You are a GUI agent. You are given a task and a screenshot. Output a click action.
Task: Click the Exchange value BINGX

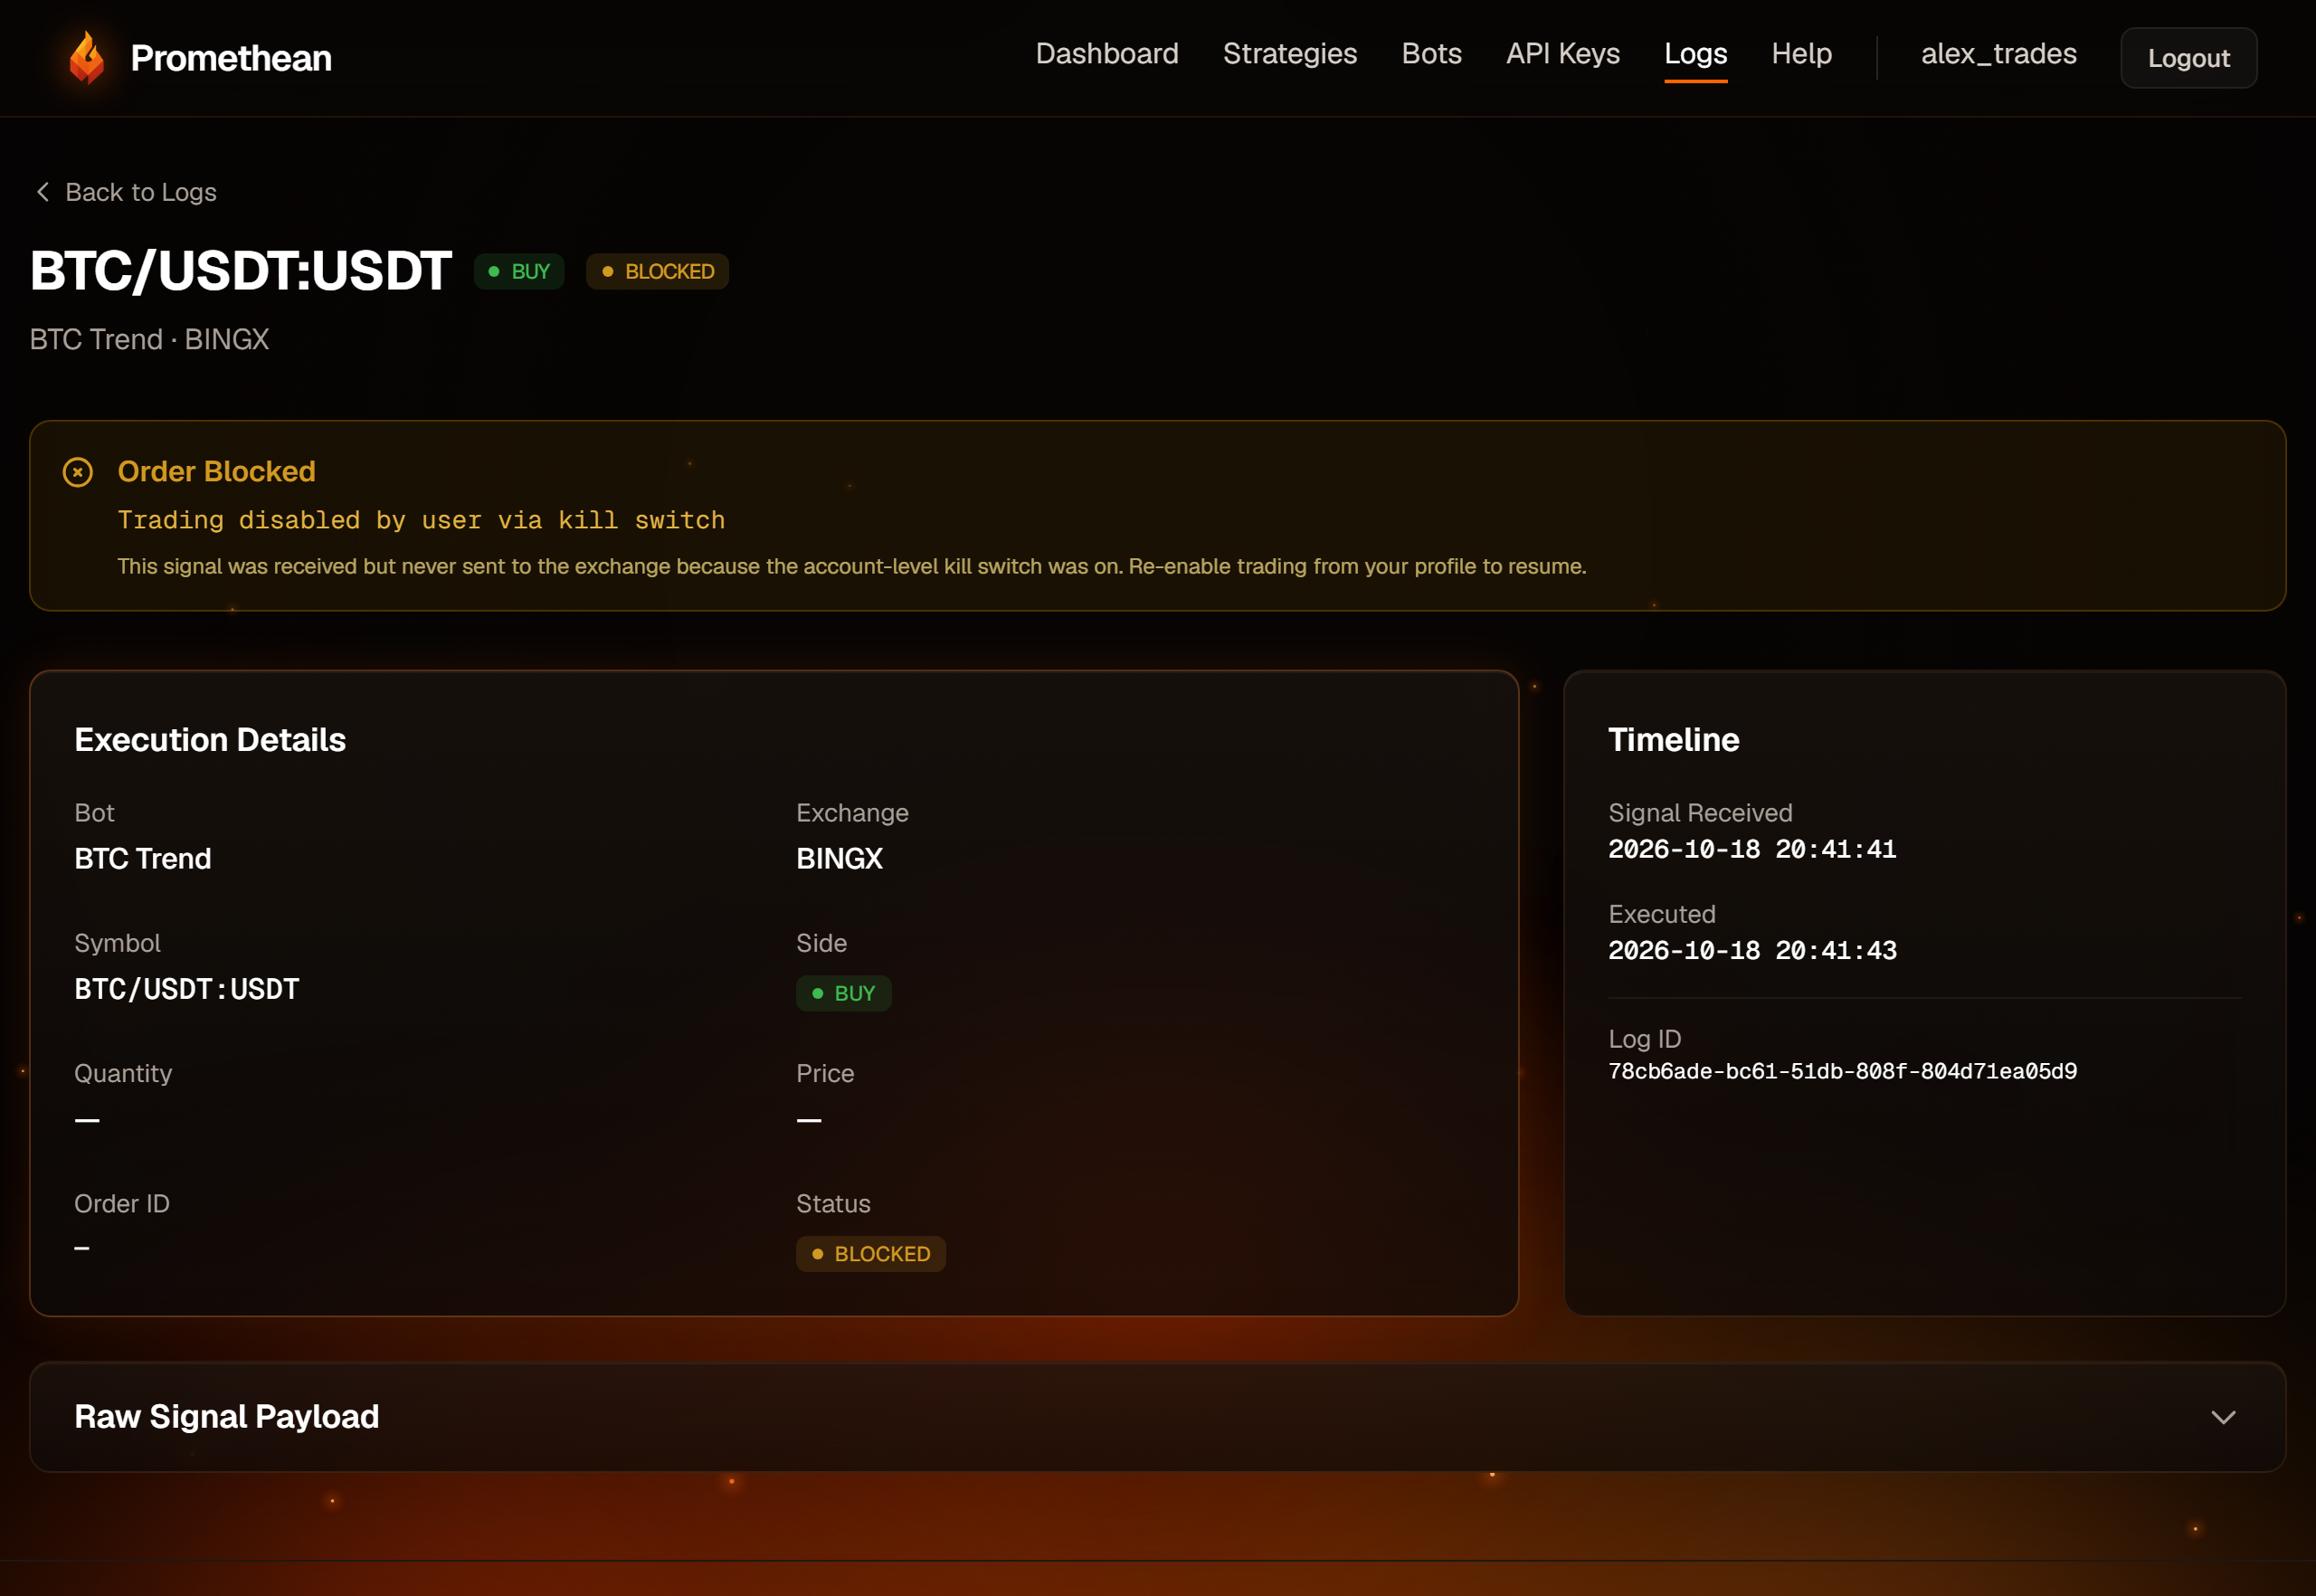pyautogui.click(x=839, y=859)
